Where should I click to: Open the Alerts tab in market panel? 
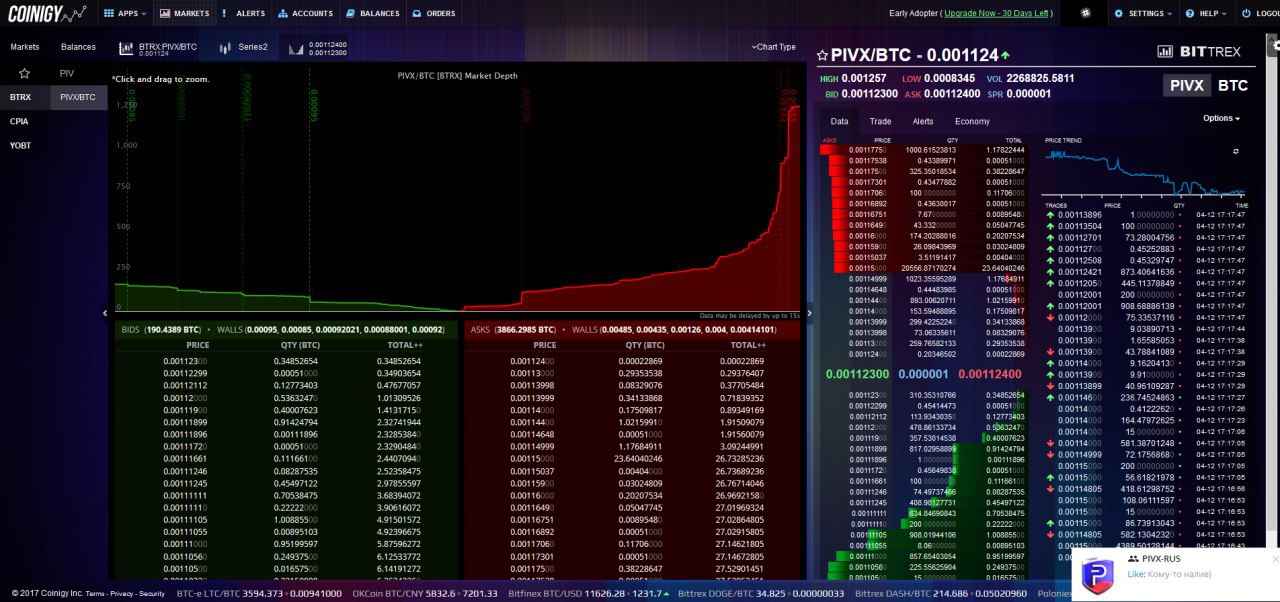tap(923, 121)
